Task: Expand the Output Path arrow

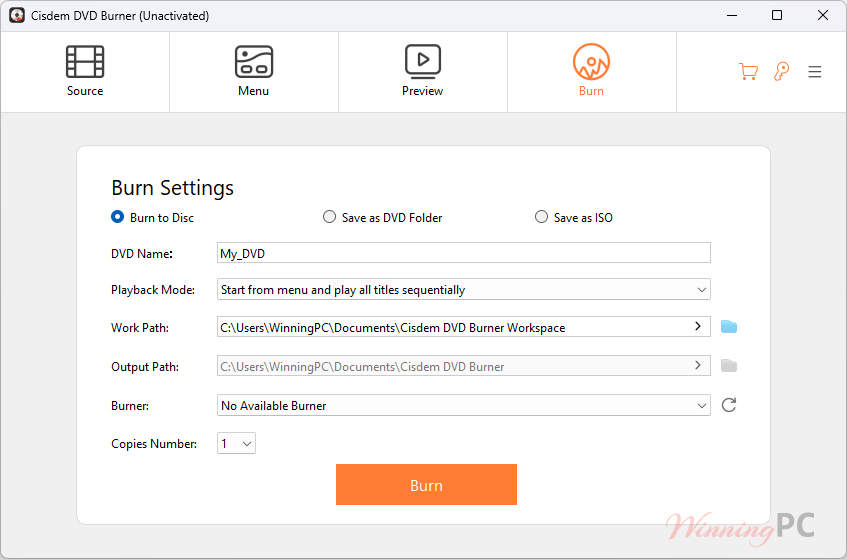Action: pos(698,365)
